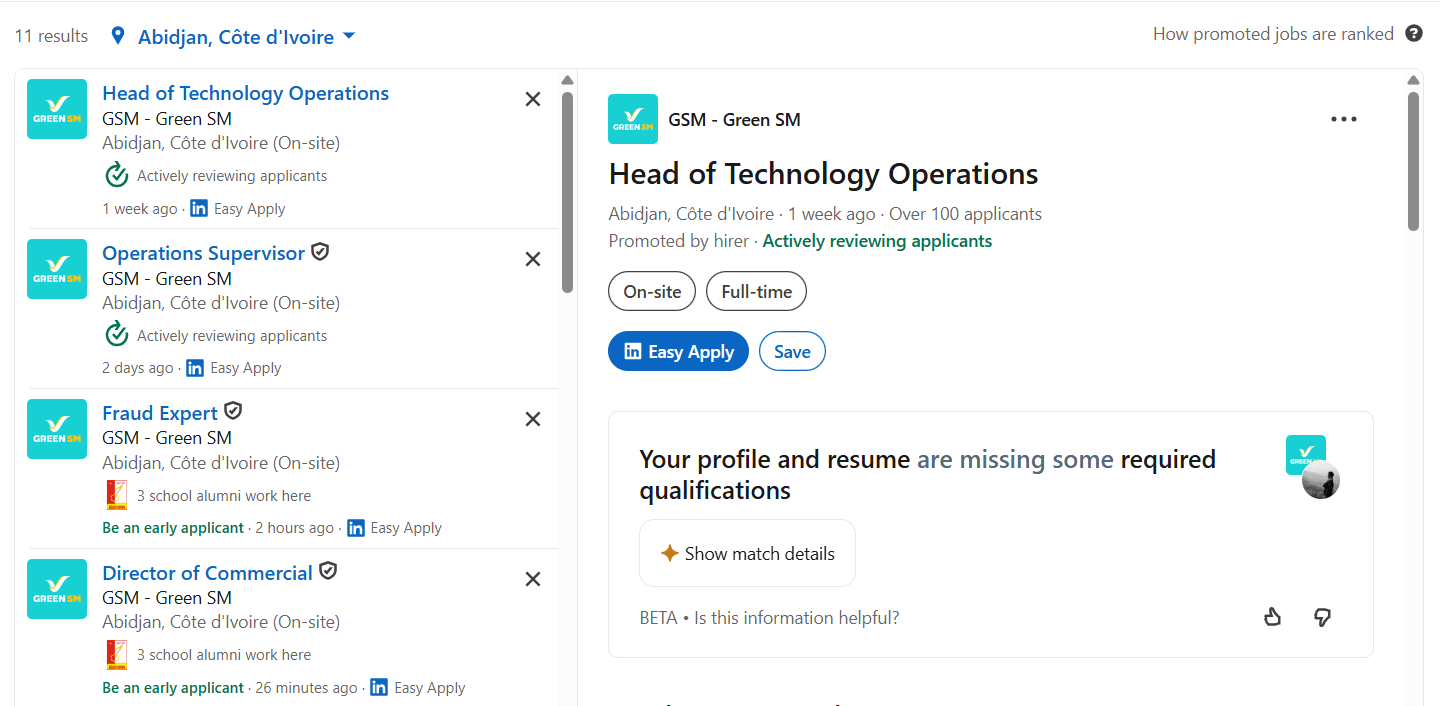Open the Fraud Expert job title link
1440x706 pixels.
[160, 413]
